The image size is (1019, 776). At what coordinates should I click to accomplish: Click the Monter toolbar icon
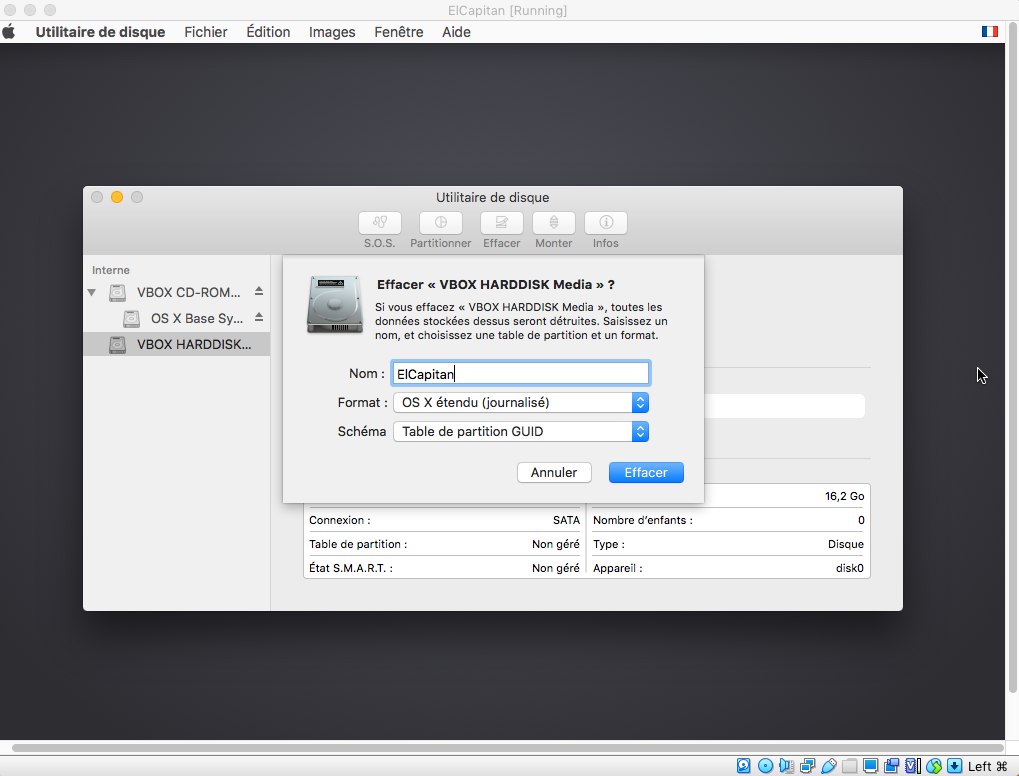coord(554,223)
